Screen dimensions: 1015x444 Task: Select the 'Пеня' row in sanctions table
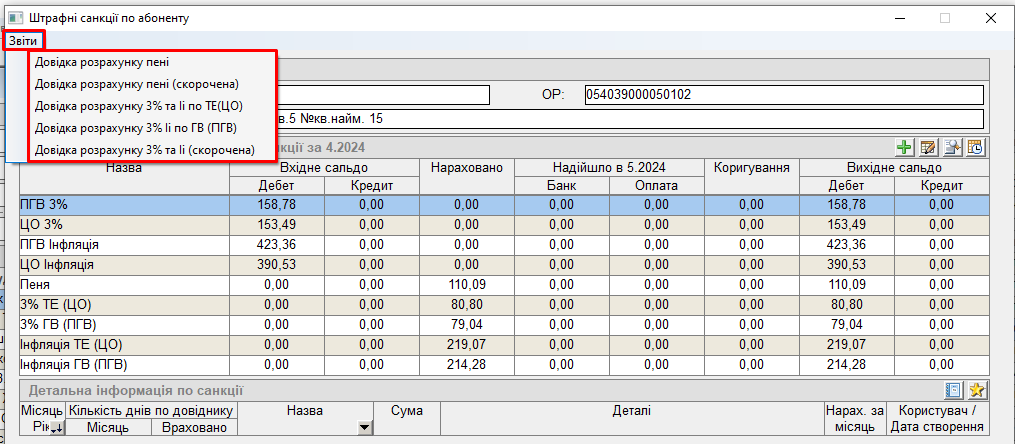point(124,285)
